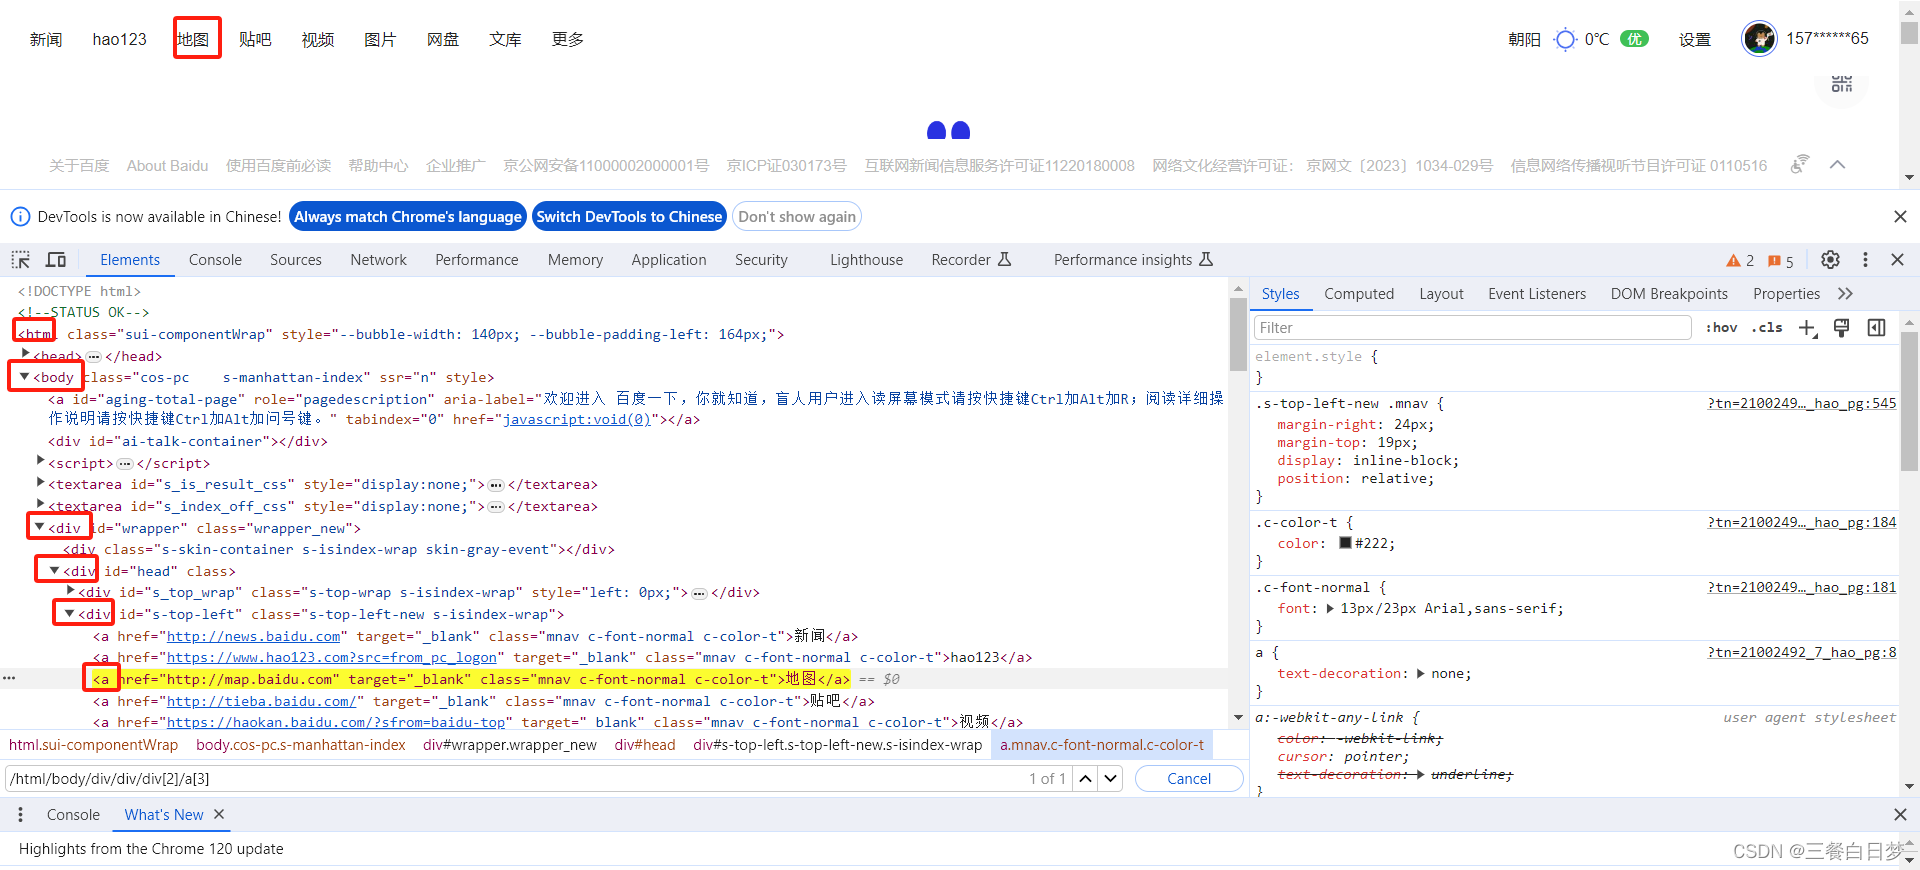This screenshot has height=870, width=1920.
Task: Go to next search result arrow
Action: tap(1110, 778)
